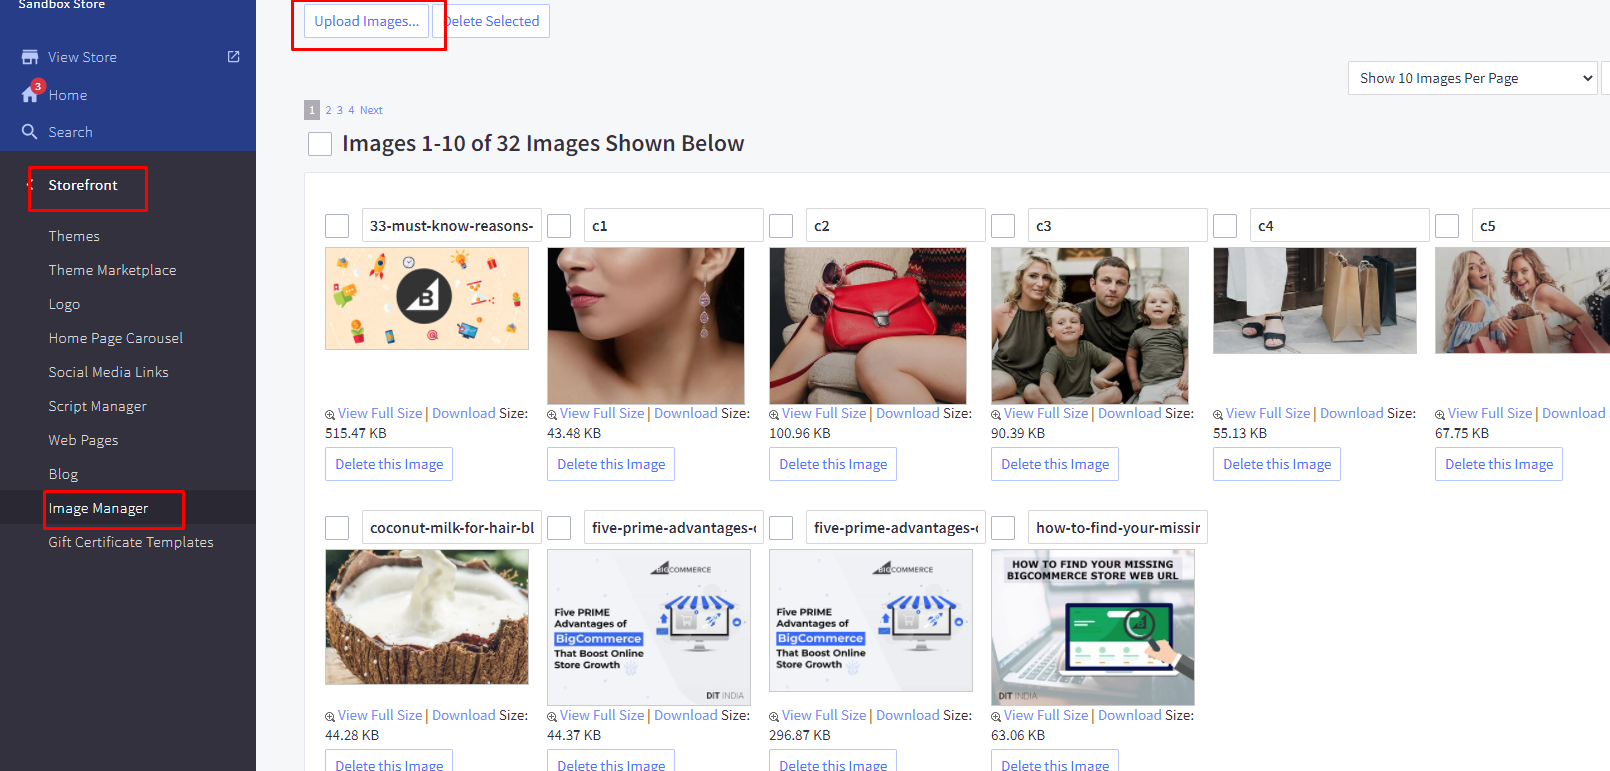
Task: Open the Home link in sidebar
Action: [x=67, y=95]
